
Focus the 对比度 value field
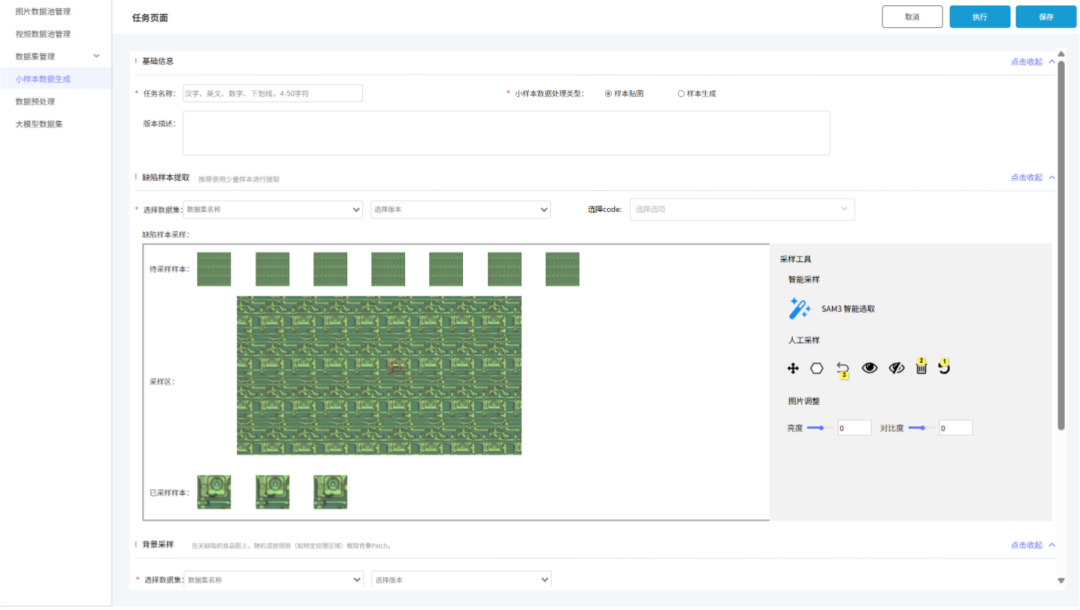tap(955, 428)
